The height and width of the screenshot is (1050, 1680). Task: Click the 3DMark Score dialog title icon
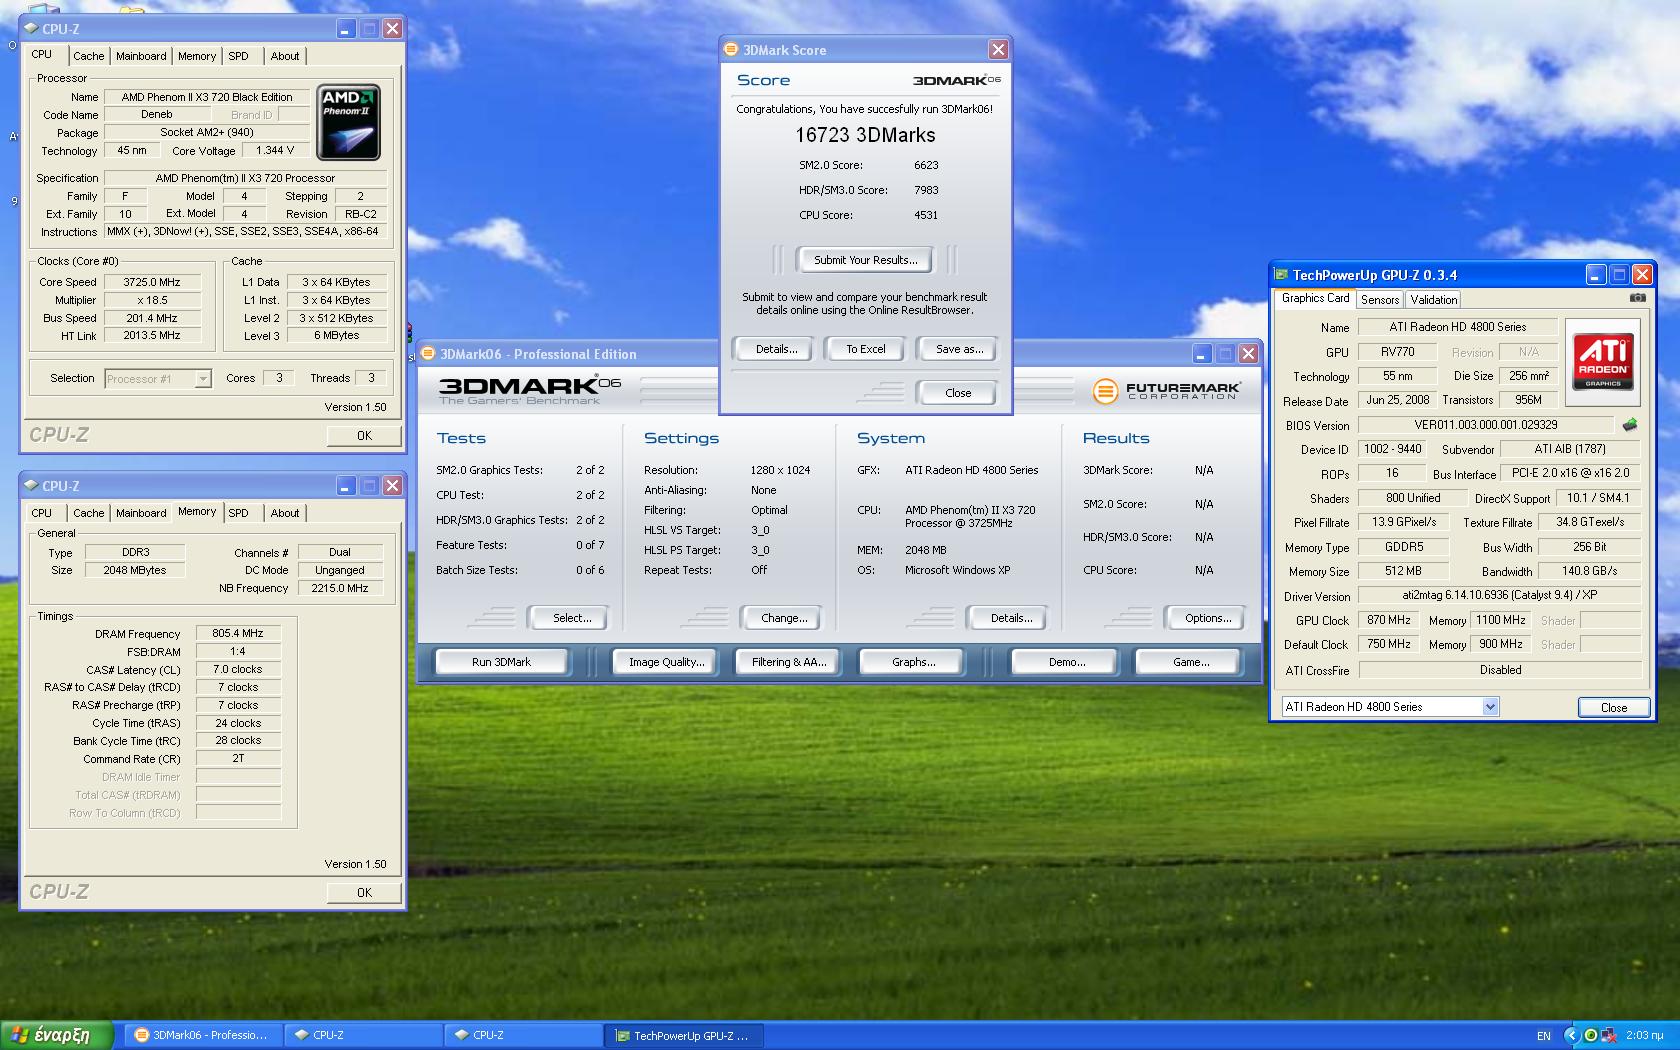(731, 50)
